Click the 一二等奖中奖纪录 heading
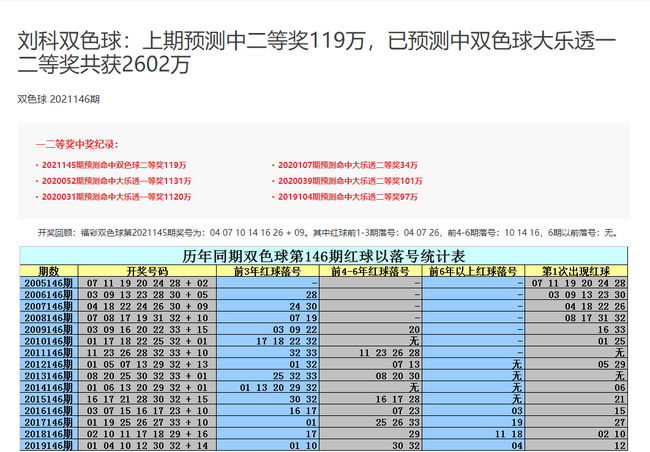The width and height of the screenshot is (650, 452). [x=77, y=144]
